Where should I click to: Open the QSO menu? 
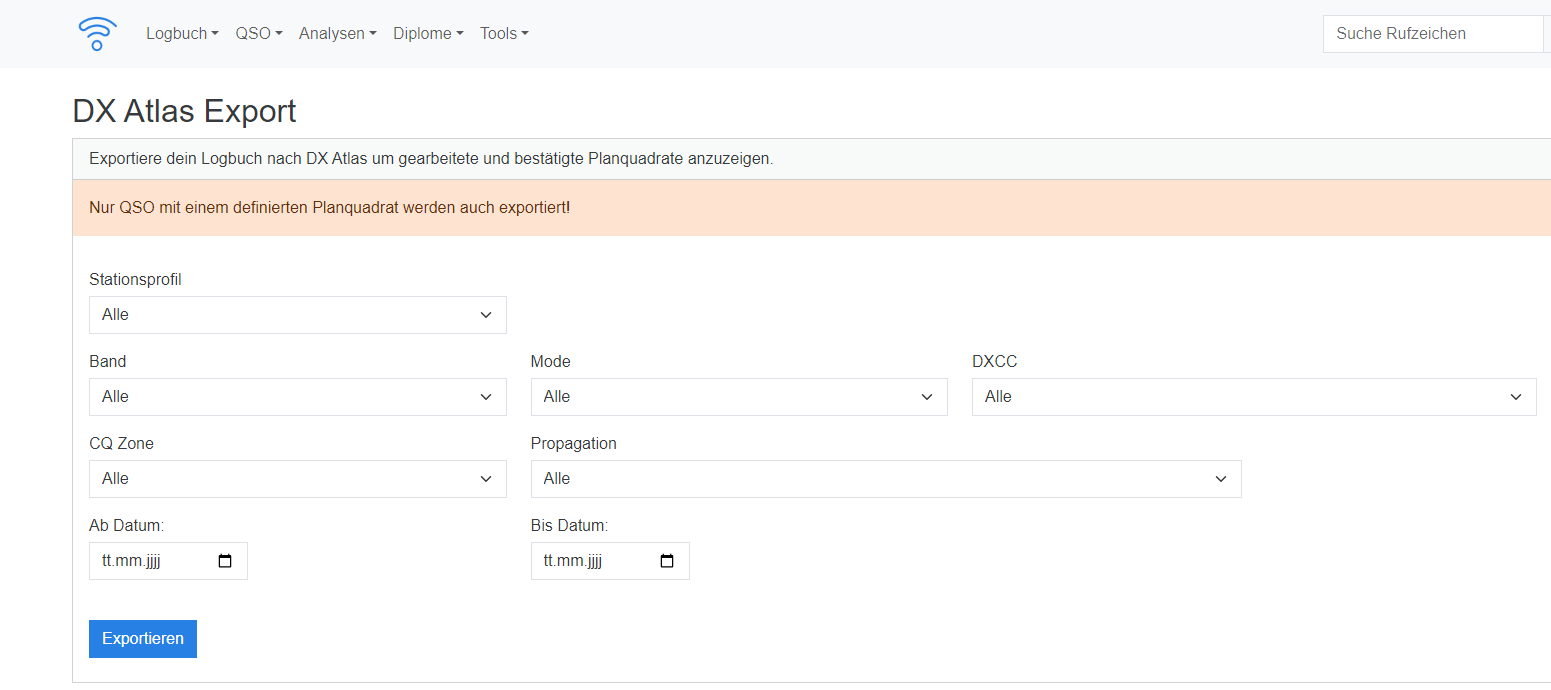click(x=259, y=34)
